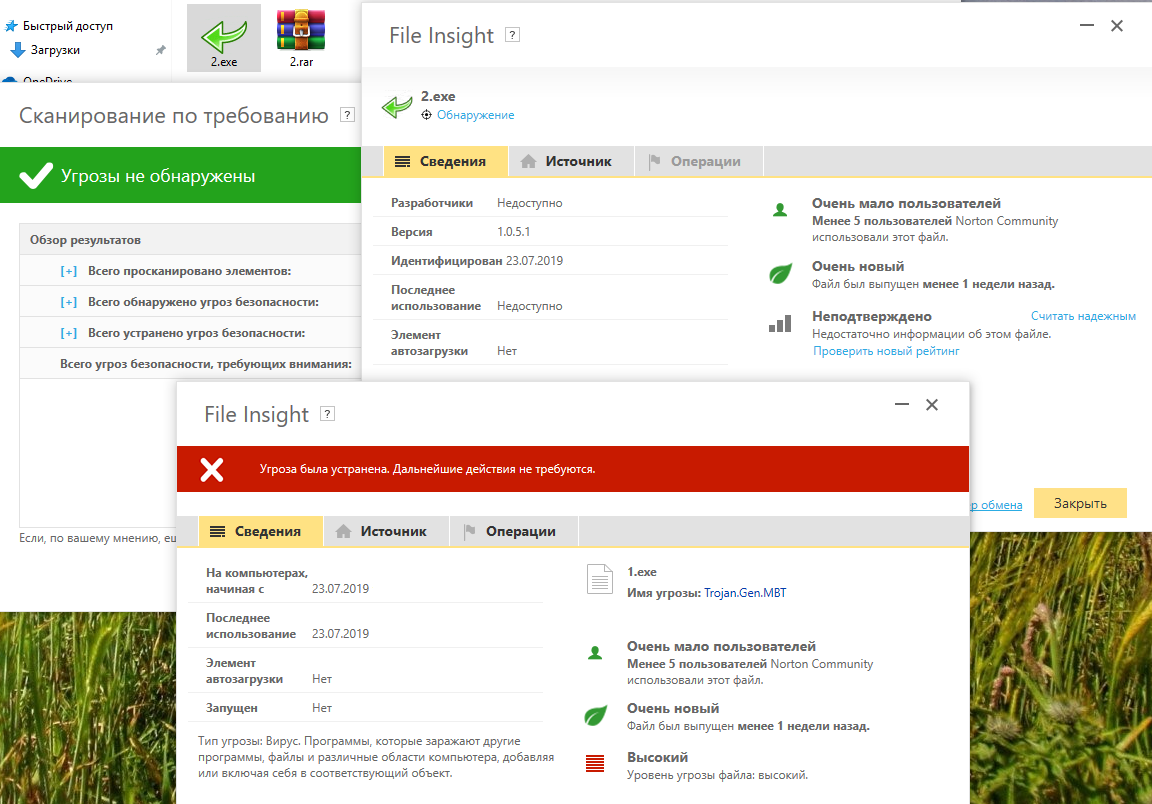
Task: Click the Угрозы не обнаружены banner text
Action: tap(158, 176)
